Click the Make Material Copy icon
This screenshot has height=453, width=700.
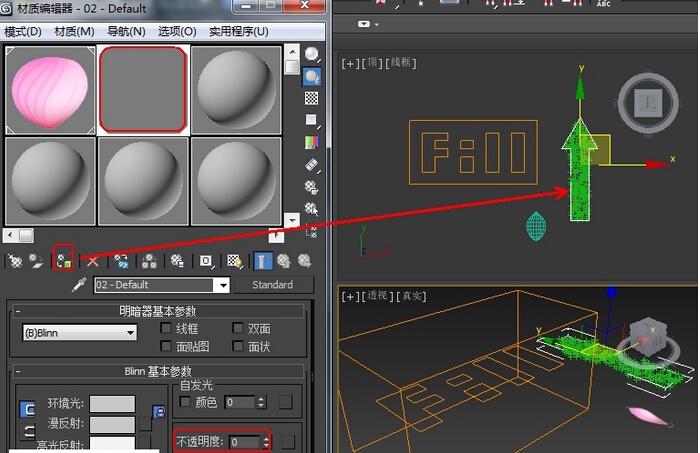pyautogui.click(x=121, y=261)
